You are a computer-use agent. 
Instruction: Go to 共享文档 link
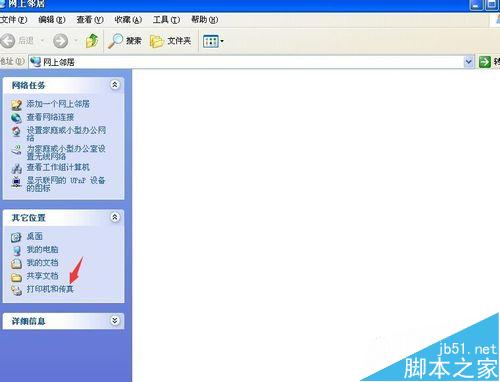[42, 276]
